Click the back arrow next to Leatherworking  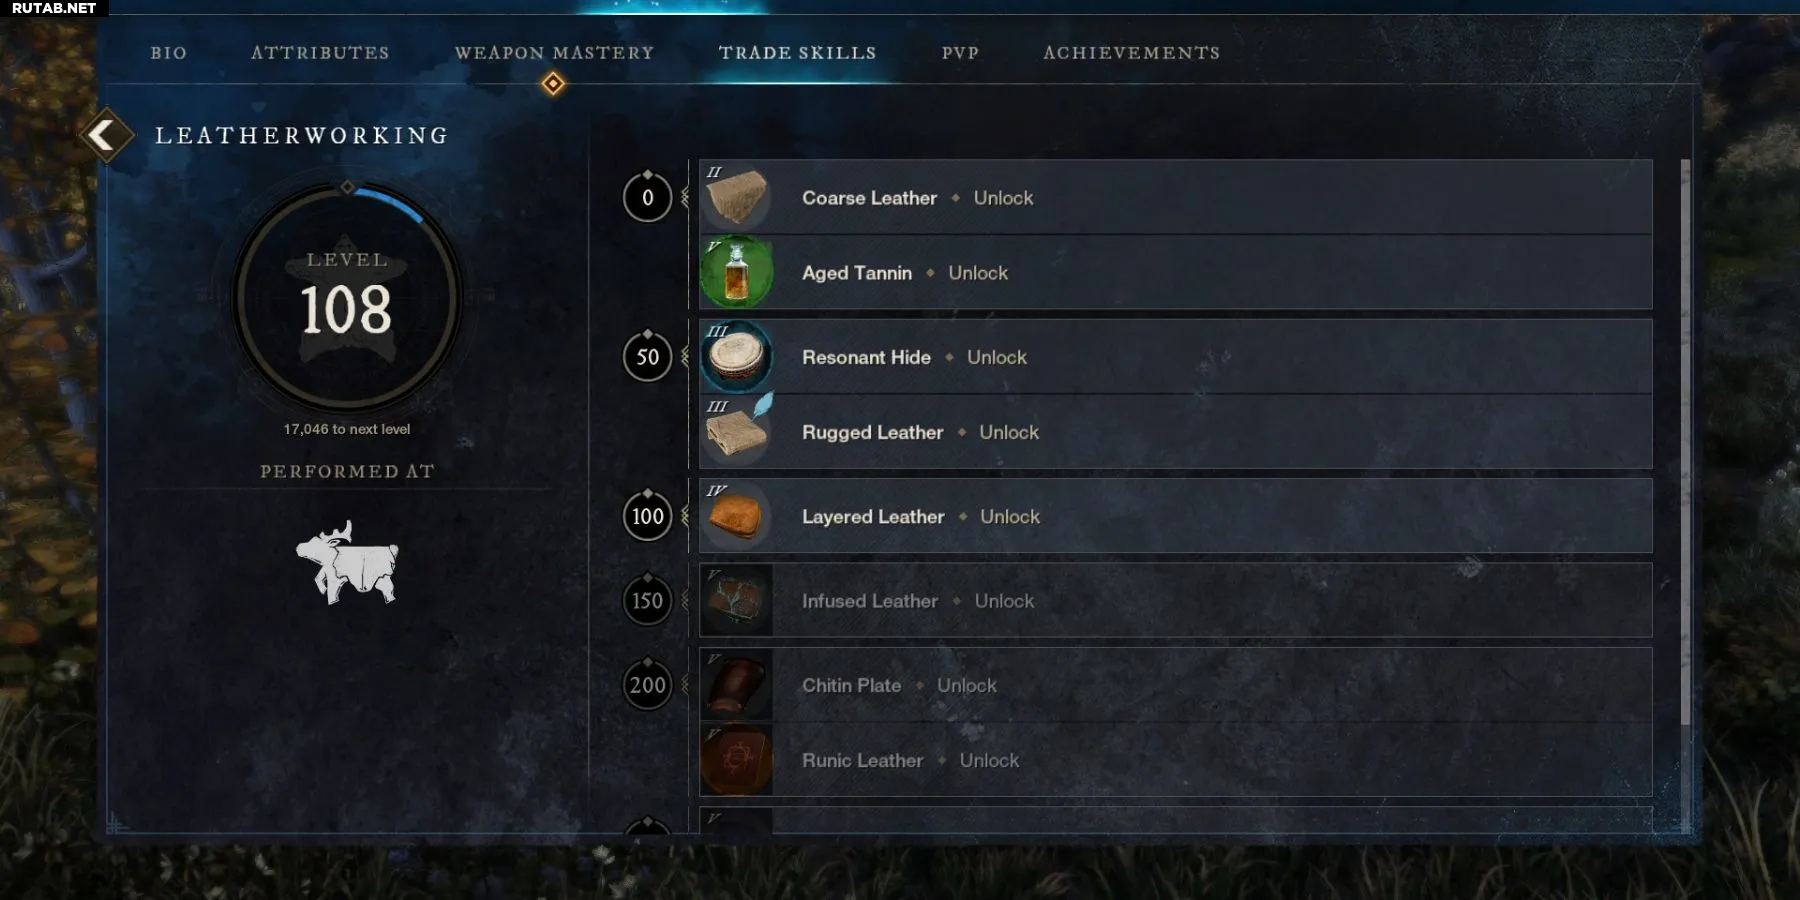[105, 135]
